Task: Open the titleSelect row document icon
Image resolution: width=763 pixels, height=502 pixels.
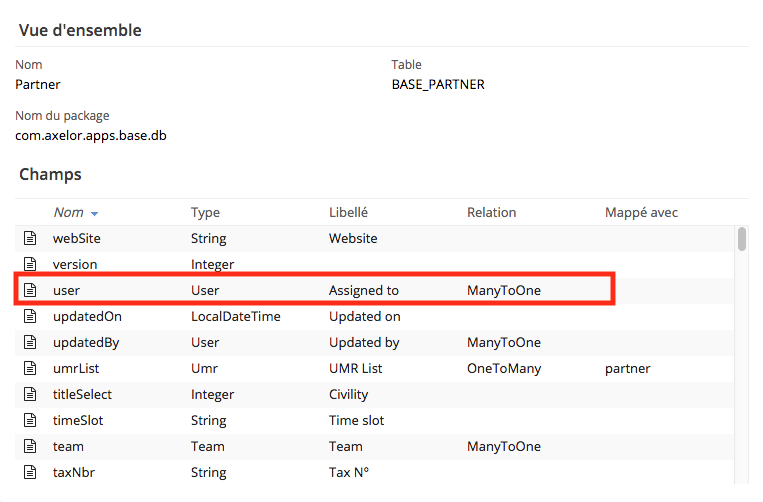Action: (x=30, y=394)
